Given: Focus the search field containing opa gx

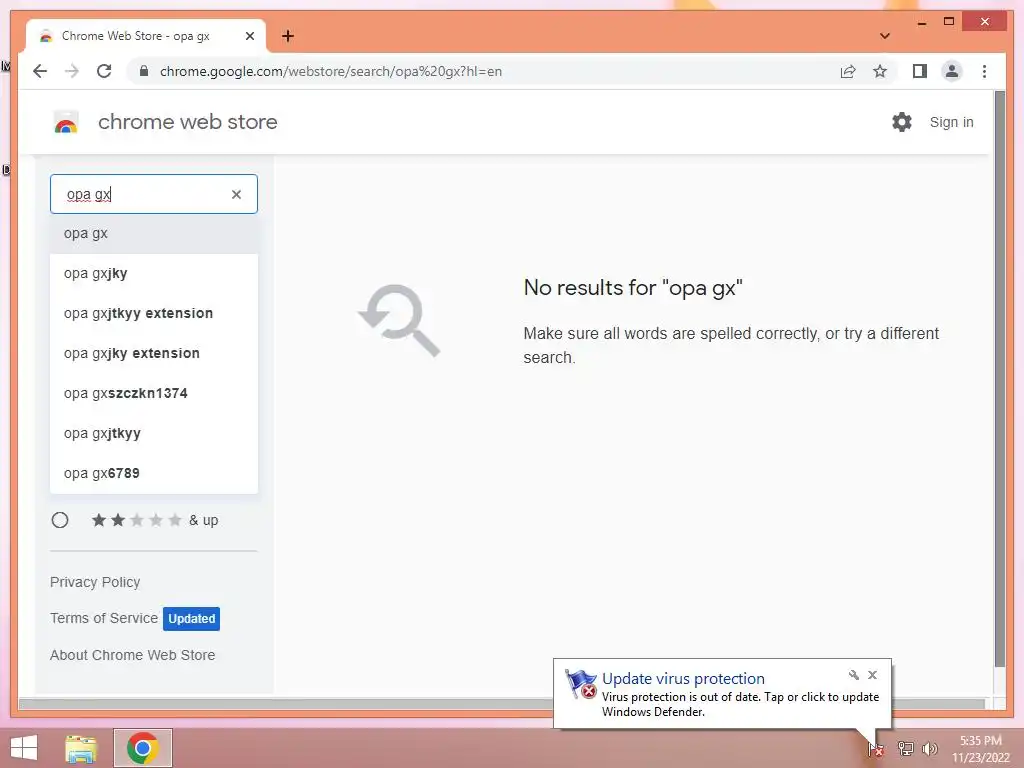Looking at the screenshot, I should point(153,194).
